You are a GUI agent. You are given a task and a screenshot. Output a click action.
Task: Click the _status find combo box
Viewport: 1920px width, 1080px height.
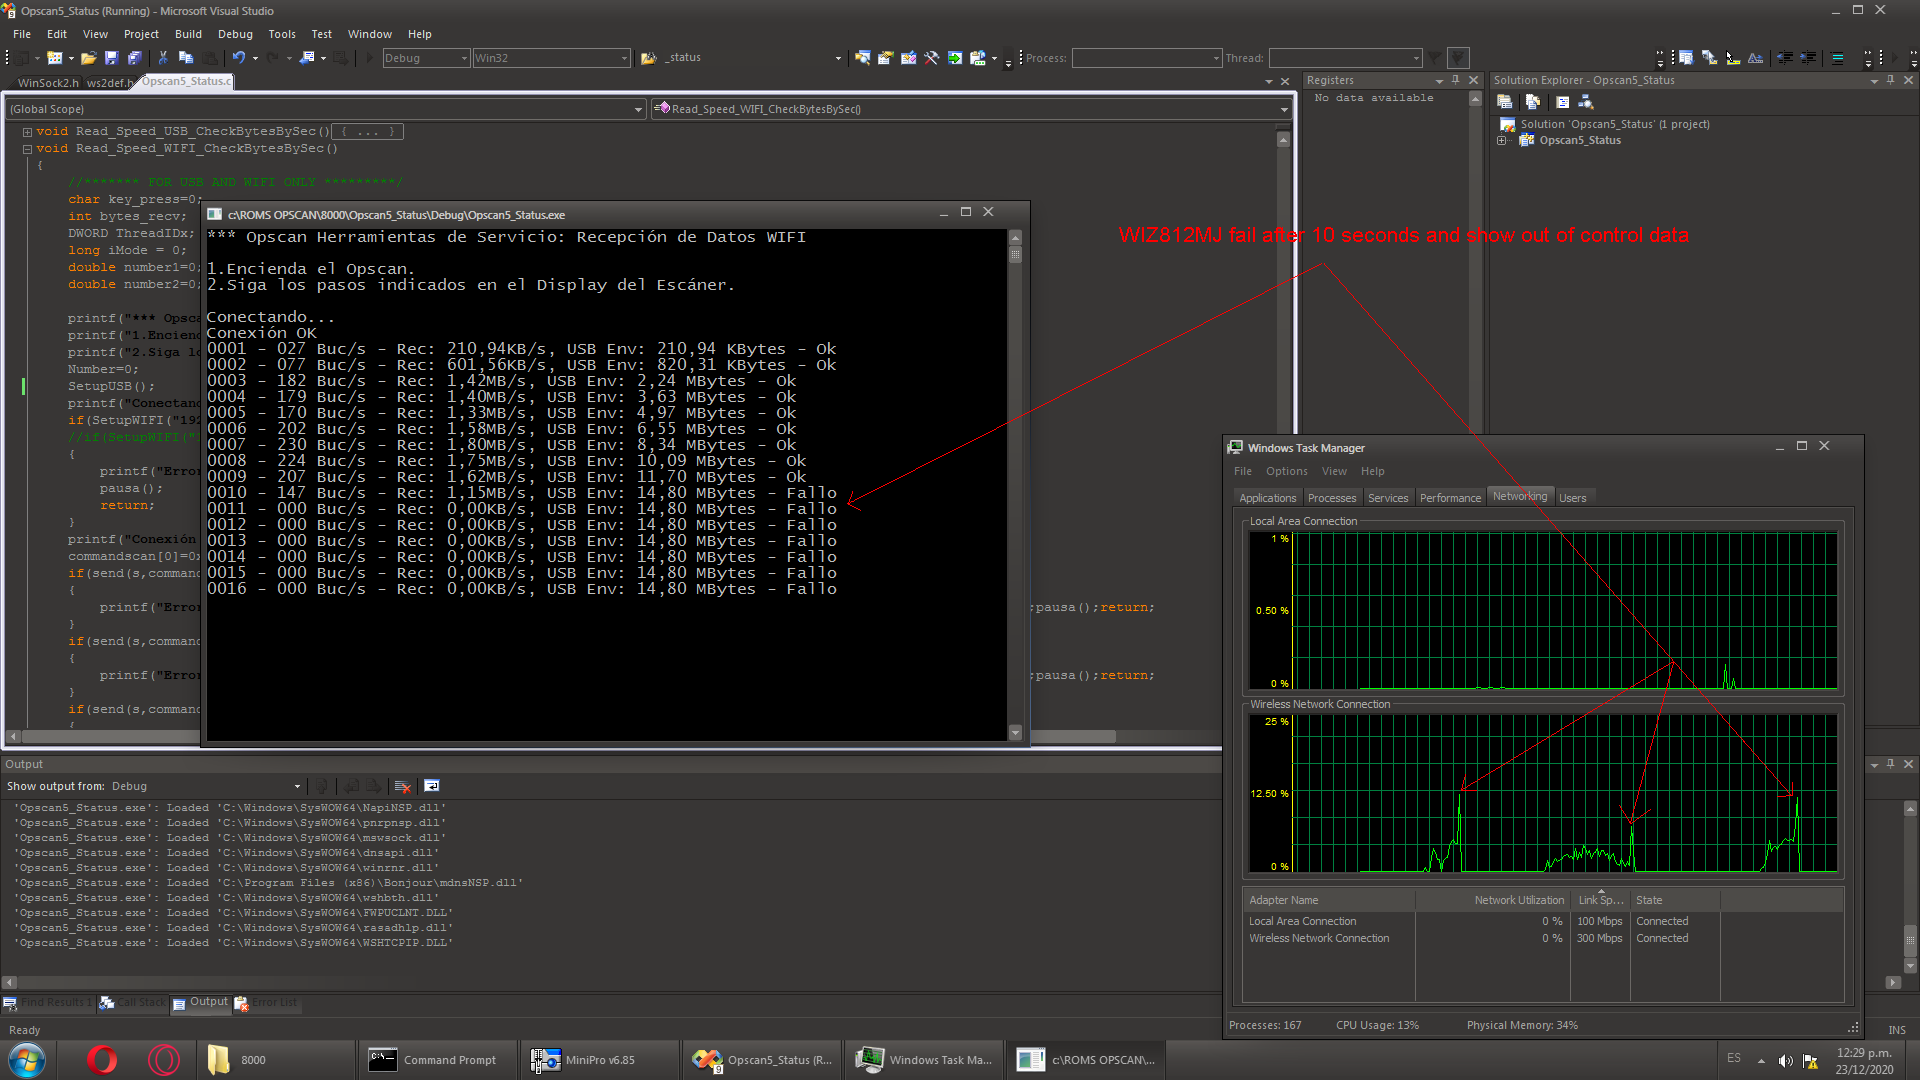pyautogui.click(x=750, y=58)
